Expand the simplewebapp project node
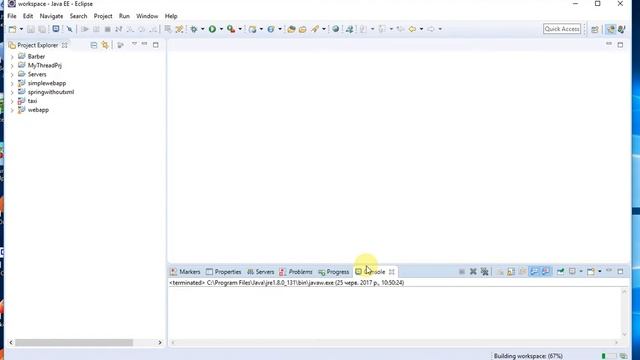Viewport: 640px width, 360px height. click(x=12, y=84)
